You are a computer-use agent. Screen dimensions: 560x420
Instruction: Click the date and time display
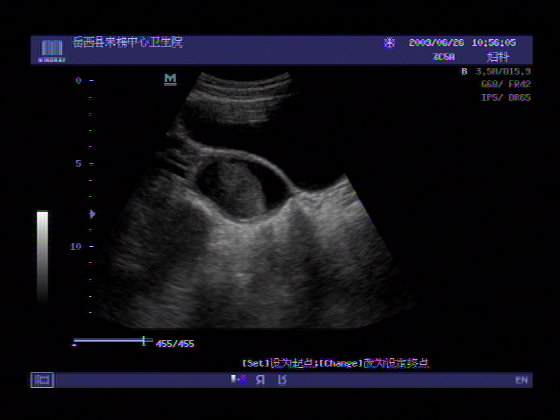[x=462, y=43]
